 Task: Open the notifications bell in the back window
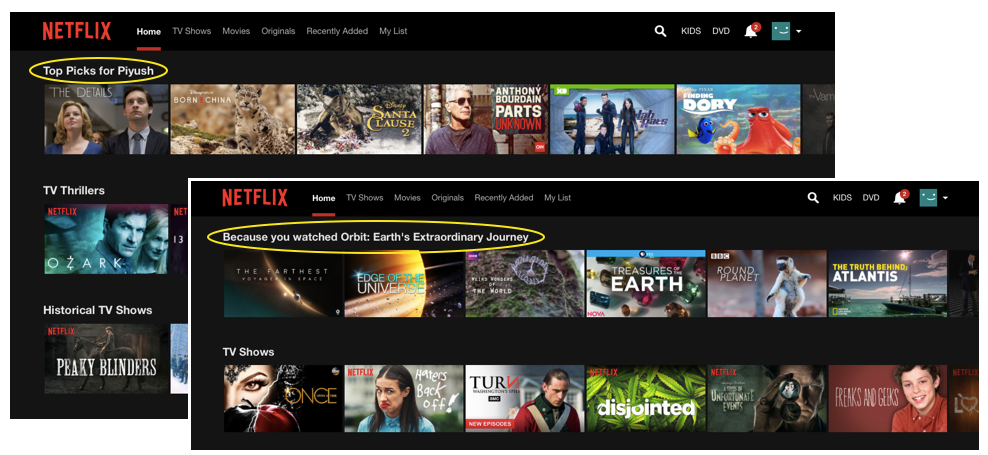750,31
